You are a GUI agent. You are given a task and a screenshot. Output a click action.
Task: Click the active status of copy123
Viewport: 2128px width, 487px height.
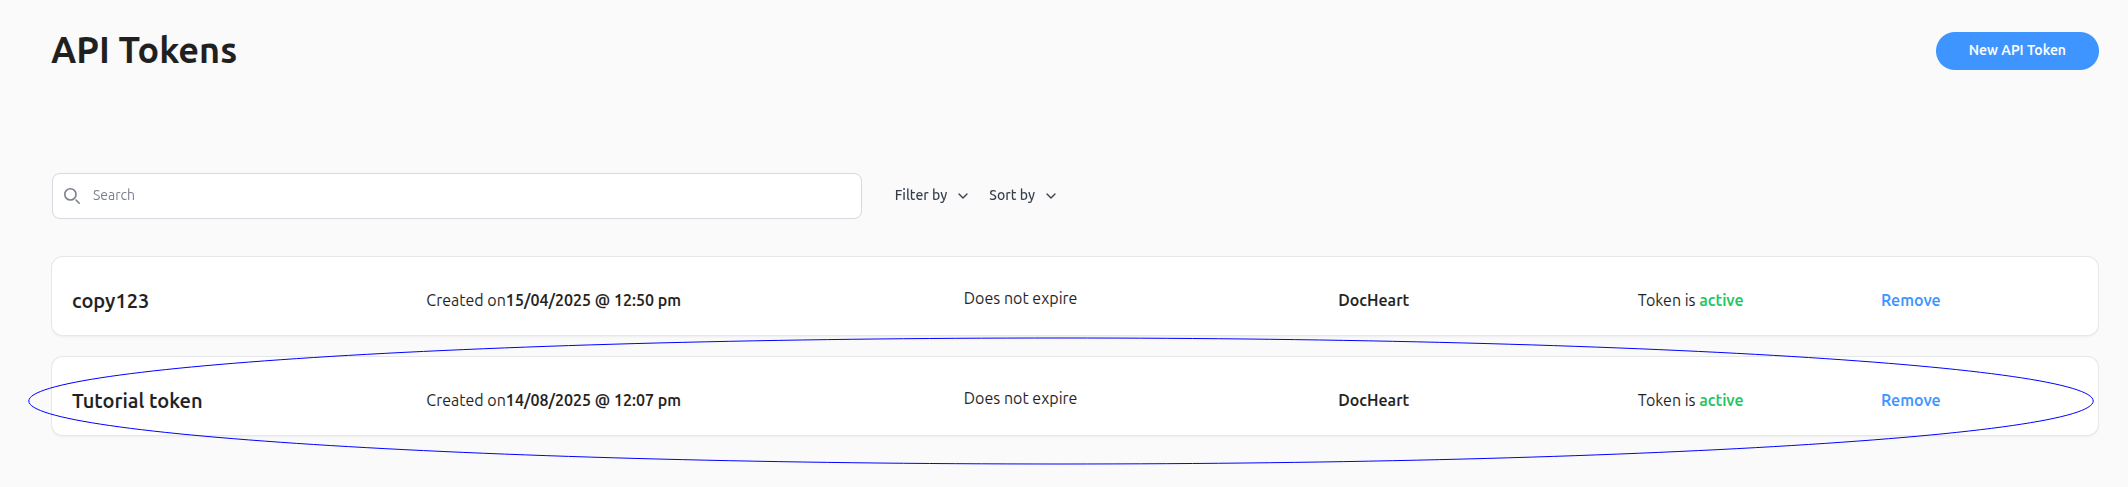[x=1720, y=301]
